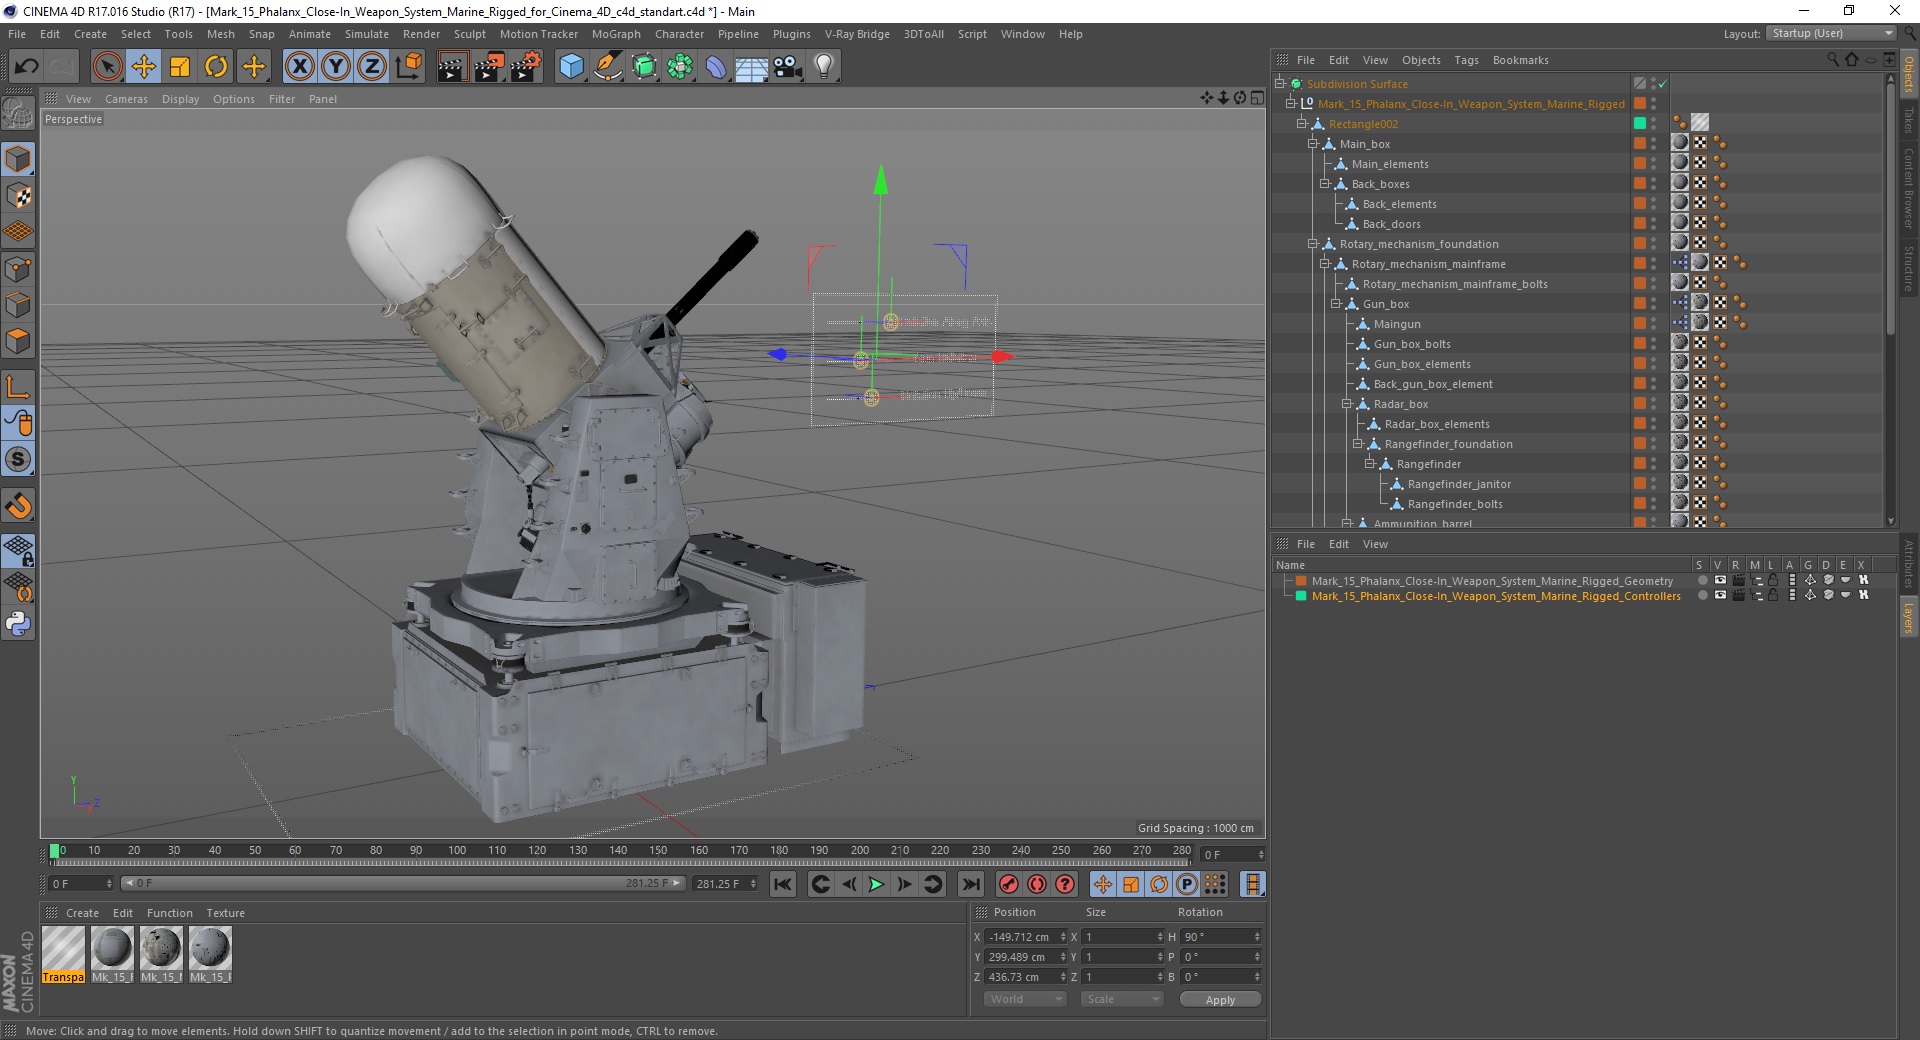Click the Rectangle002 green layer color swatch

[1640, 124]
